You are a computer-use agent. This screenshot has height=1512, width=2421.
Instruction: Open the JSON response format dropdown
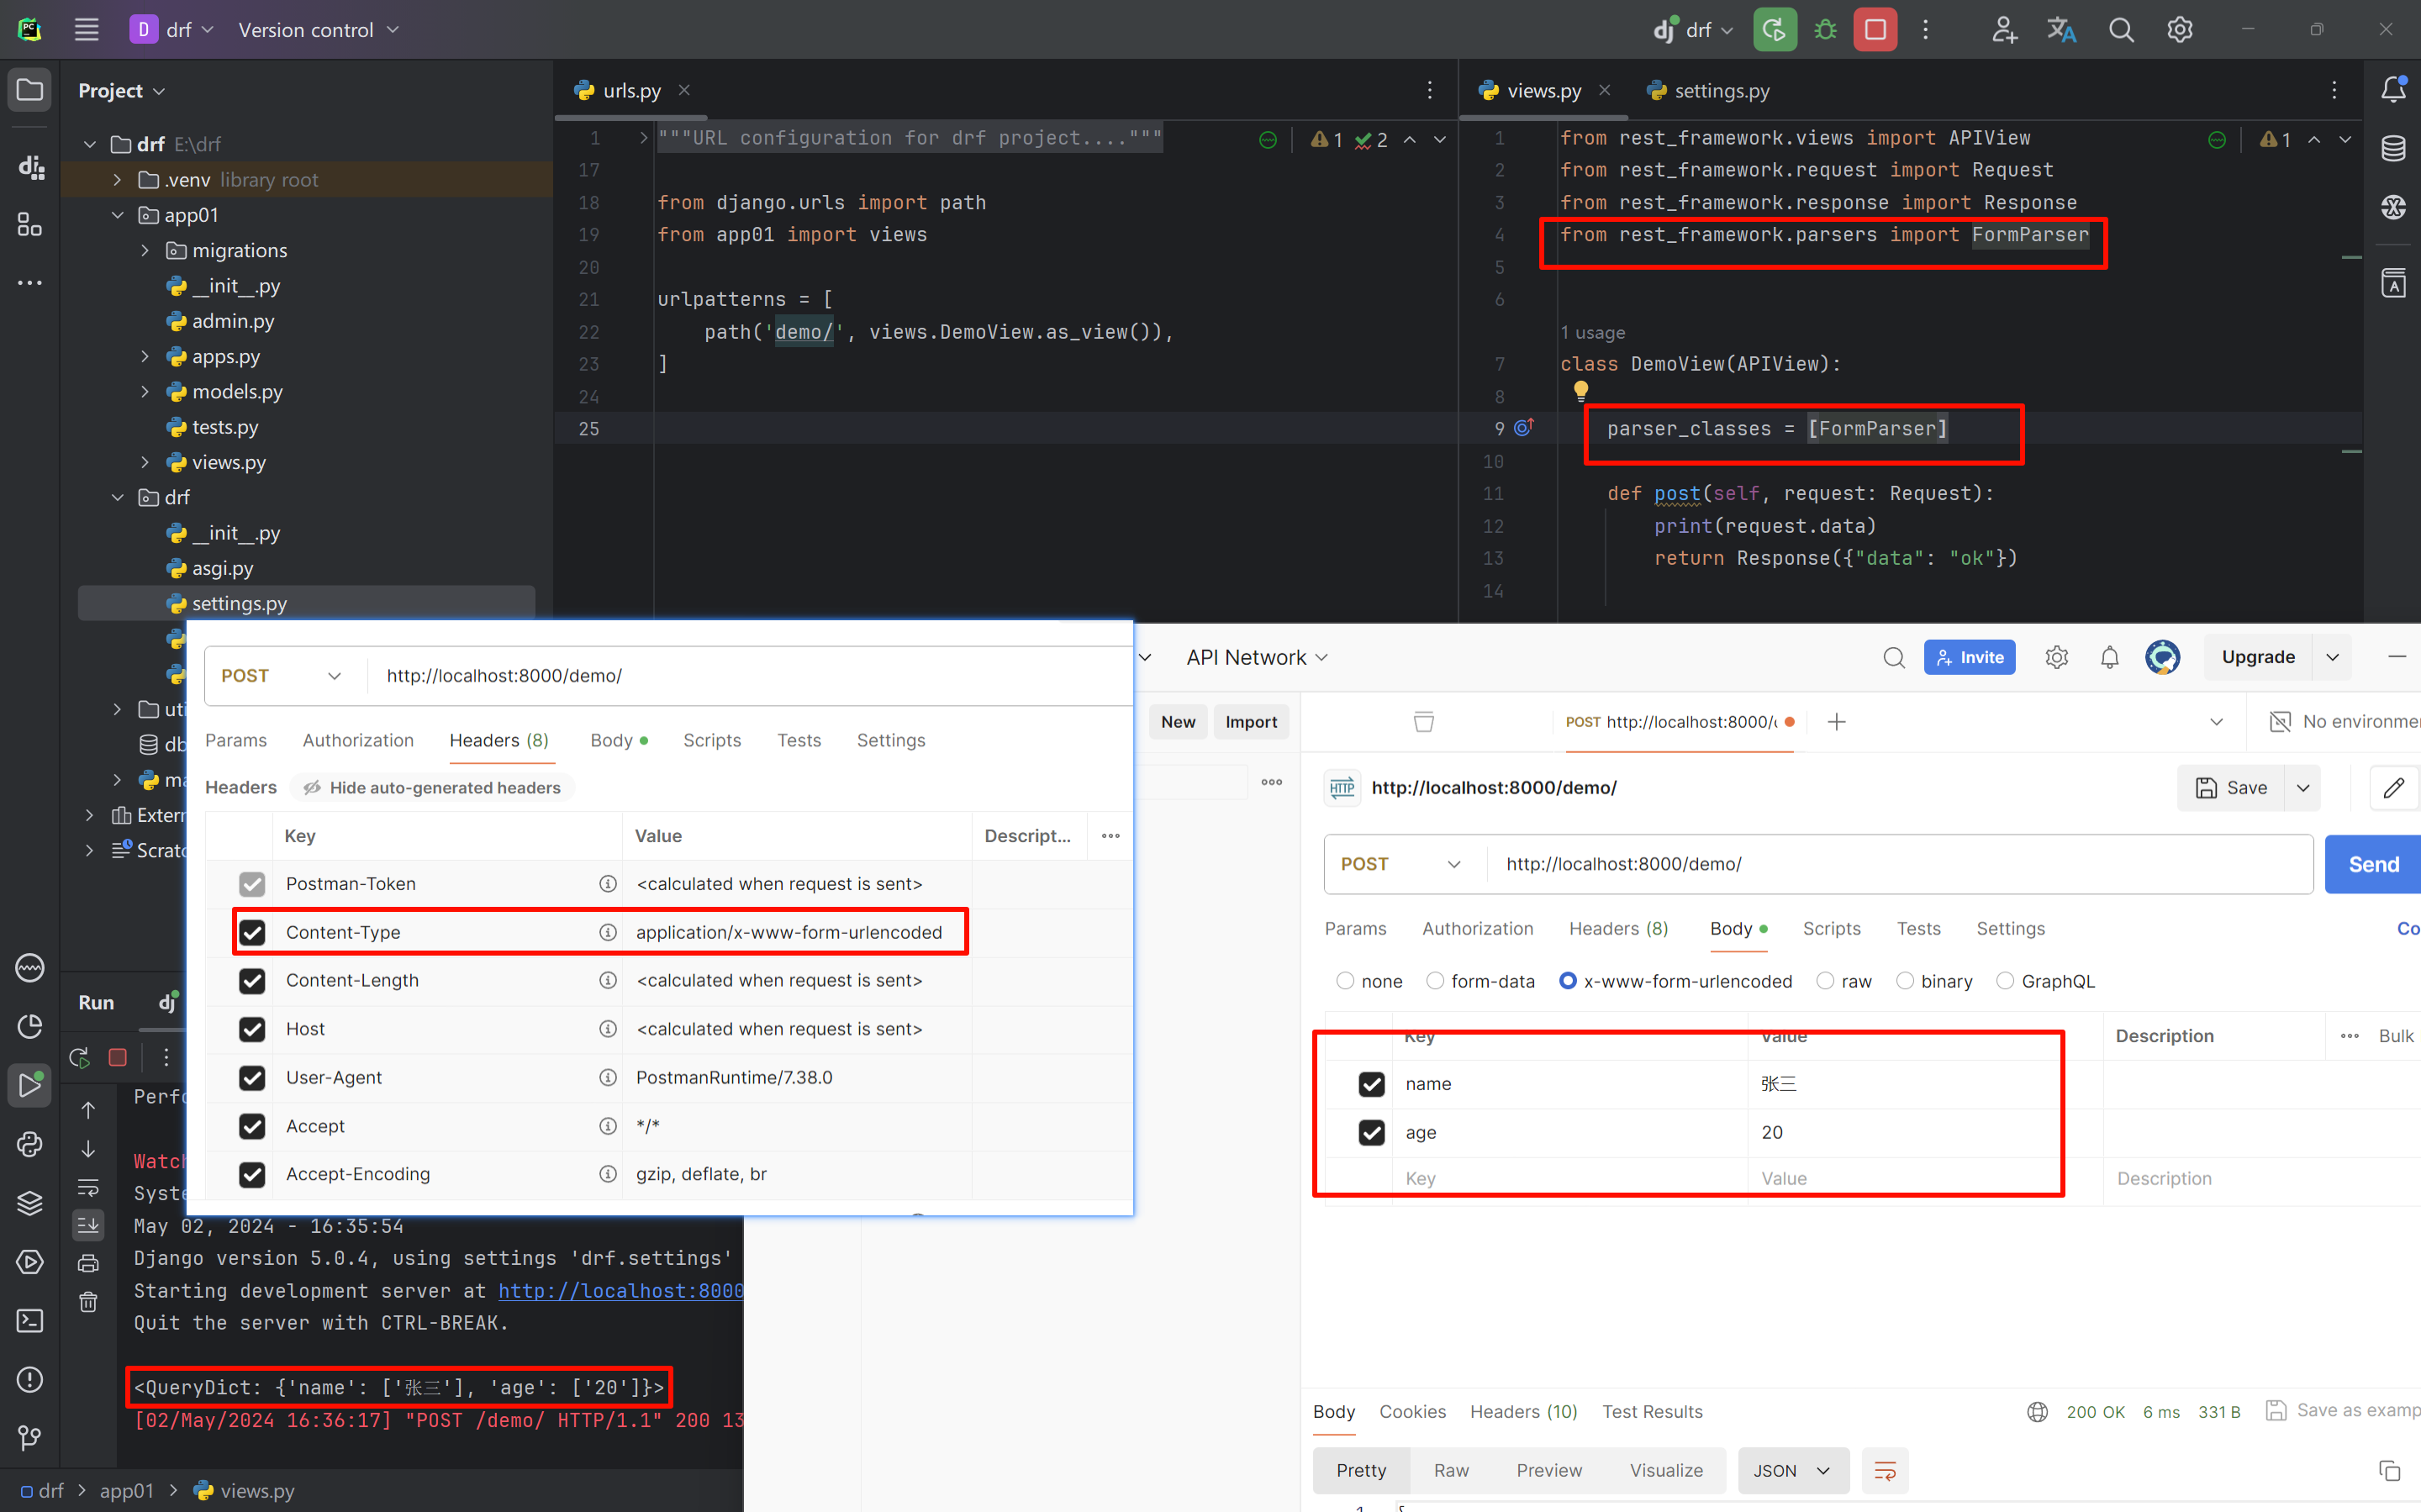[1792, 1470]
